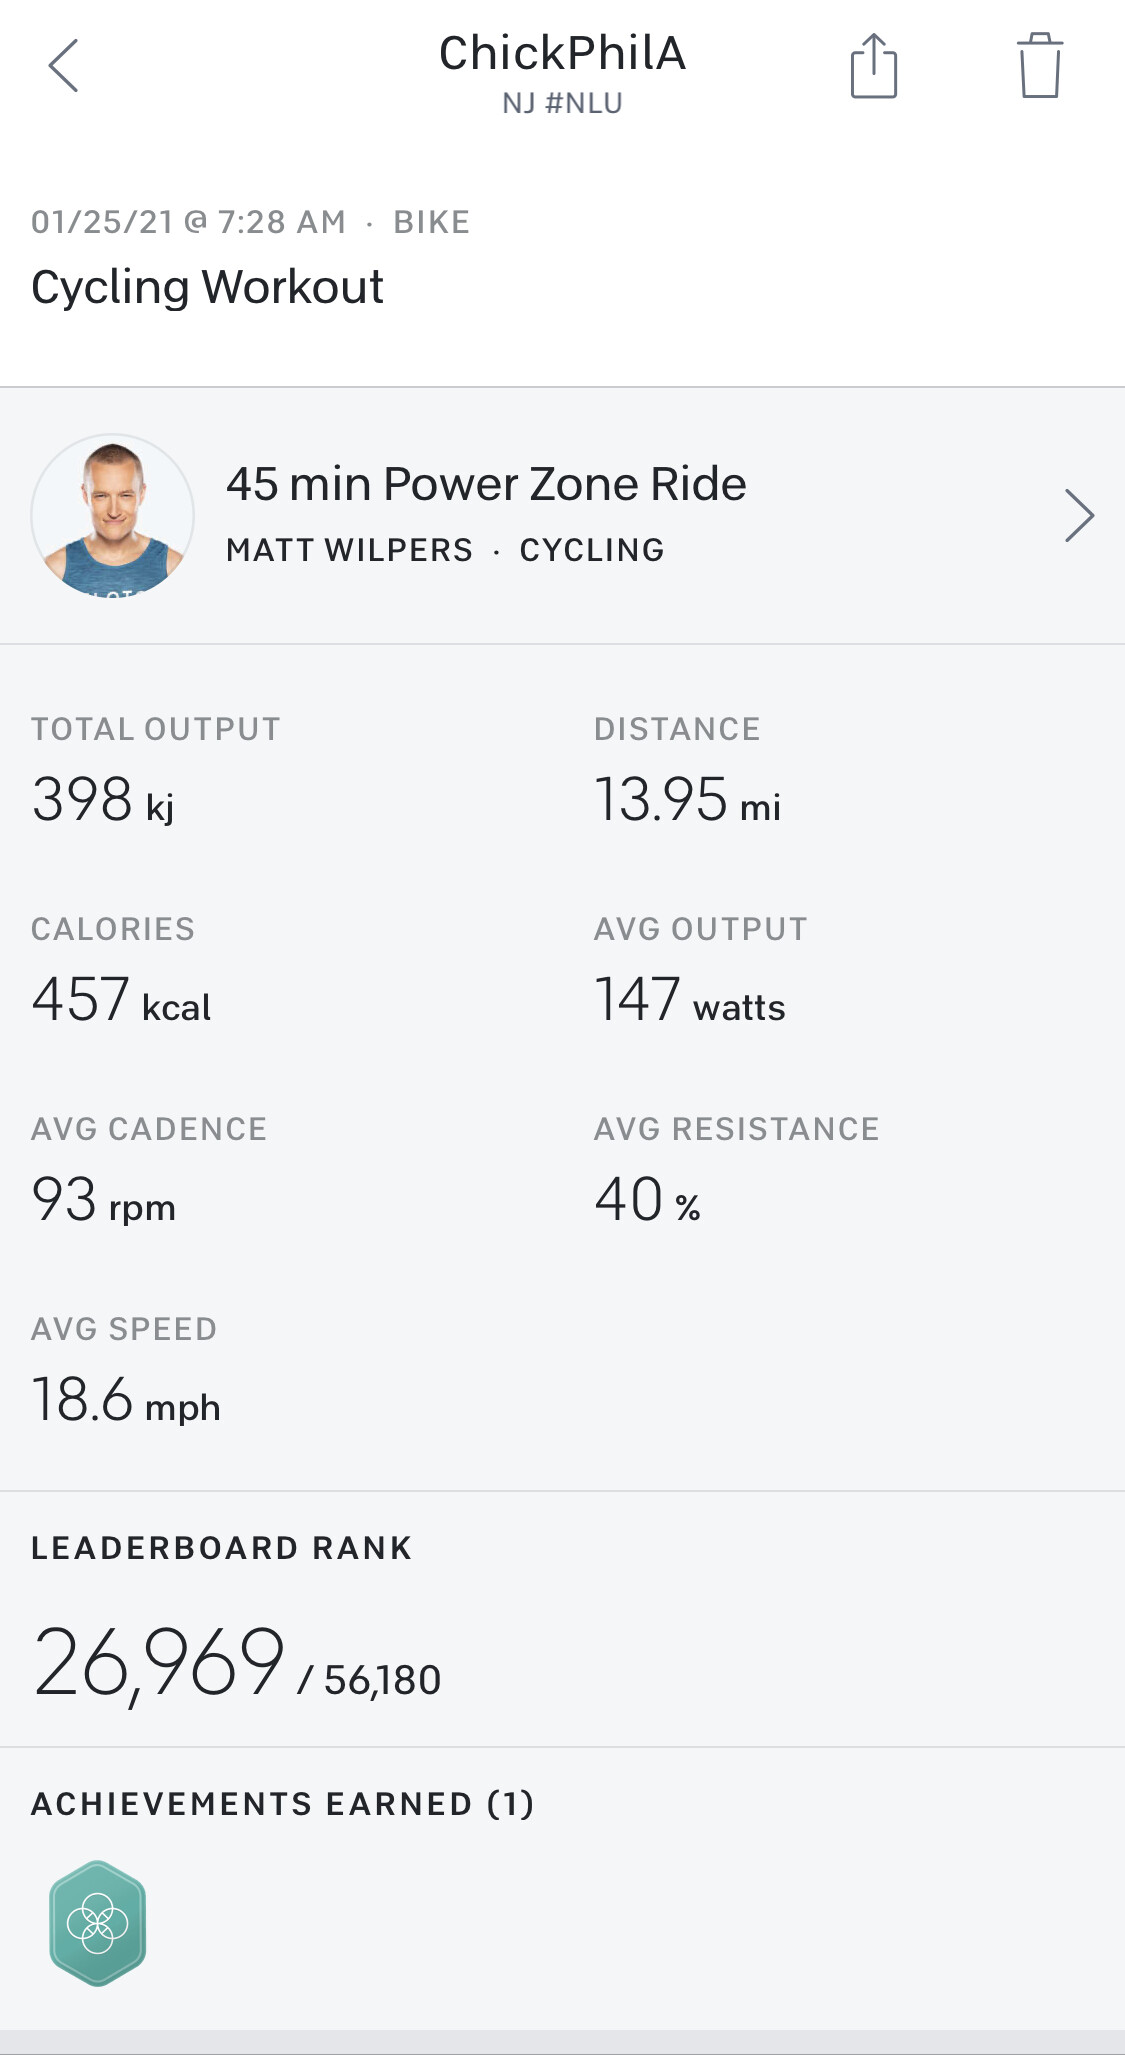The width and height of the screenshot is (1125, 2055).
Task: Open 45 min Power Zone Ride
Action: (486, 484)
